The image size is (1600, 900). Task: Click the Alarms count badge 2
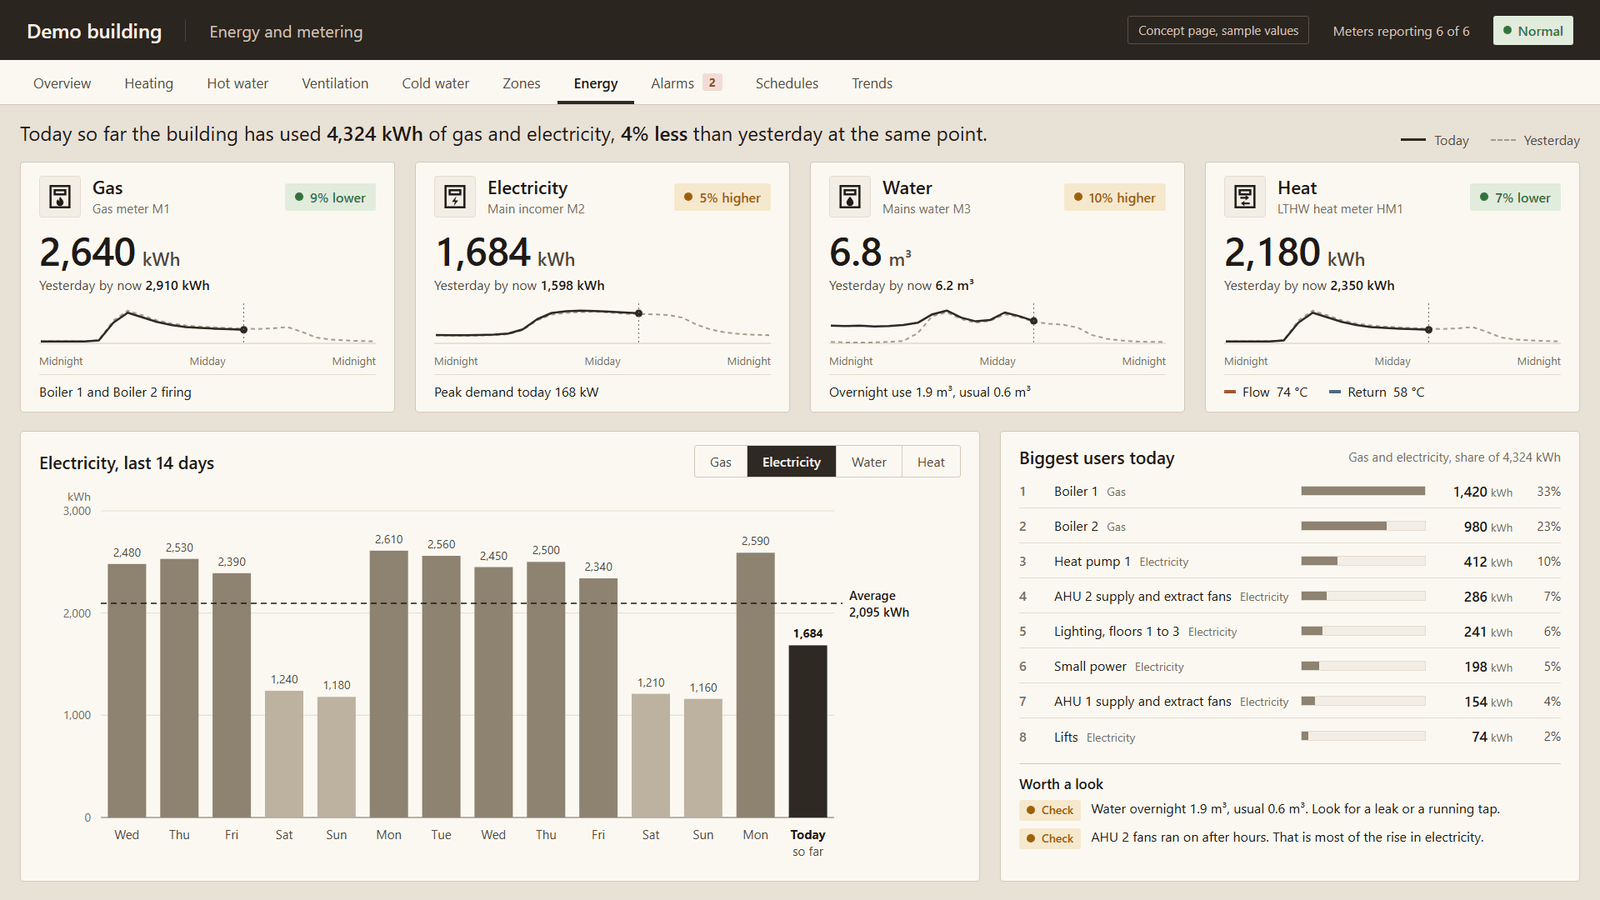click(712, 83)
